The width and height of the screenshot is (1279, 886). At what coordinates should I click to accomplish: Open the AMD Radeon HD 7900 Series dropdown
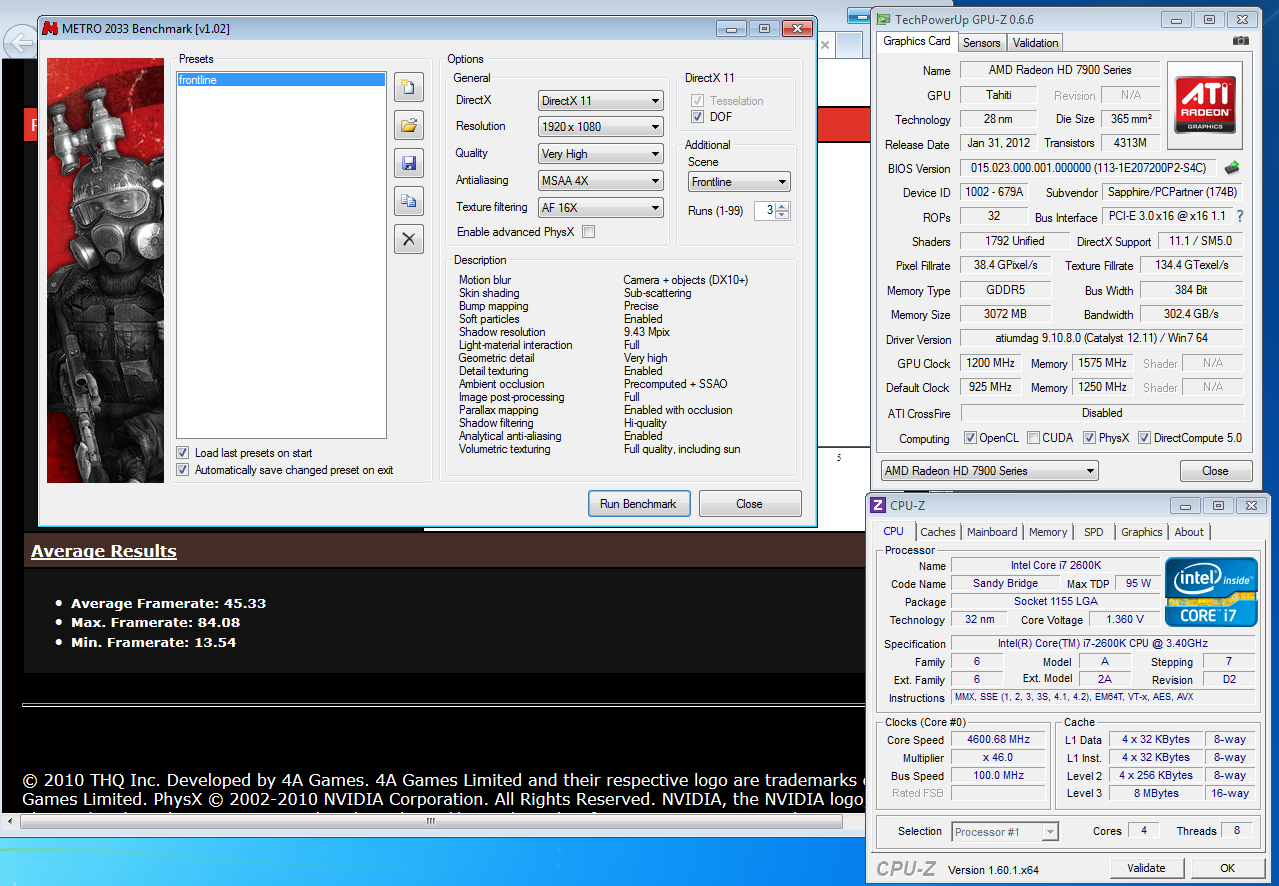tap(989, 471)
